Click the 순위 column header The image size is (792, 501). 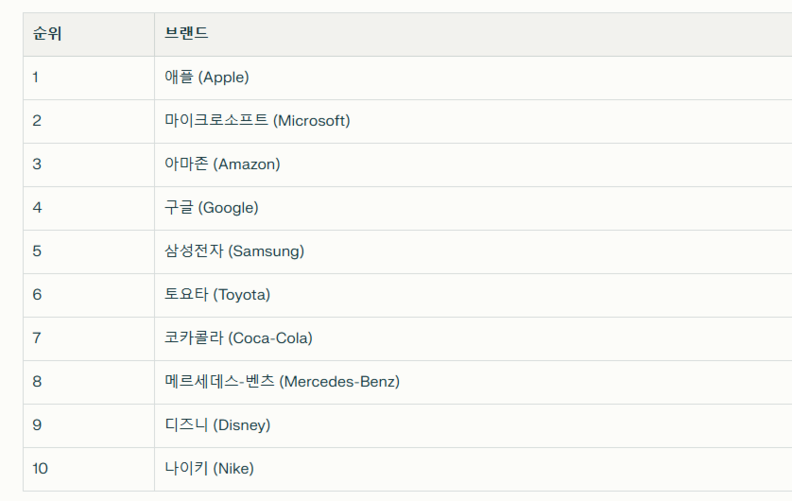coord(47,34)
